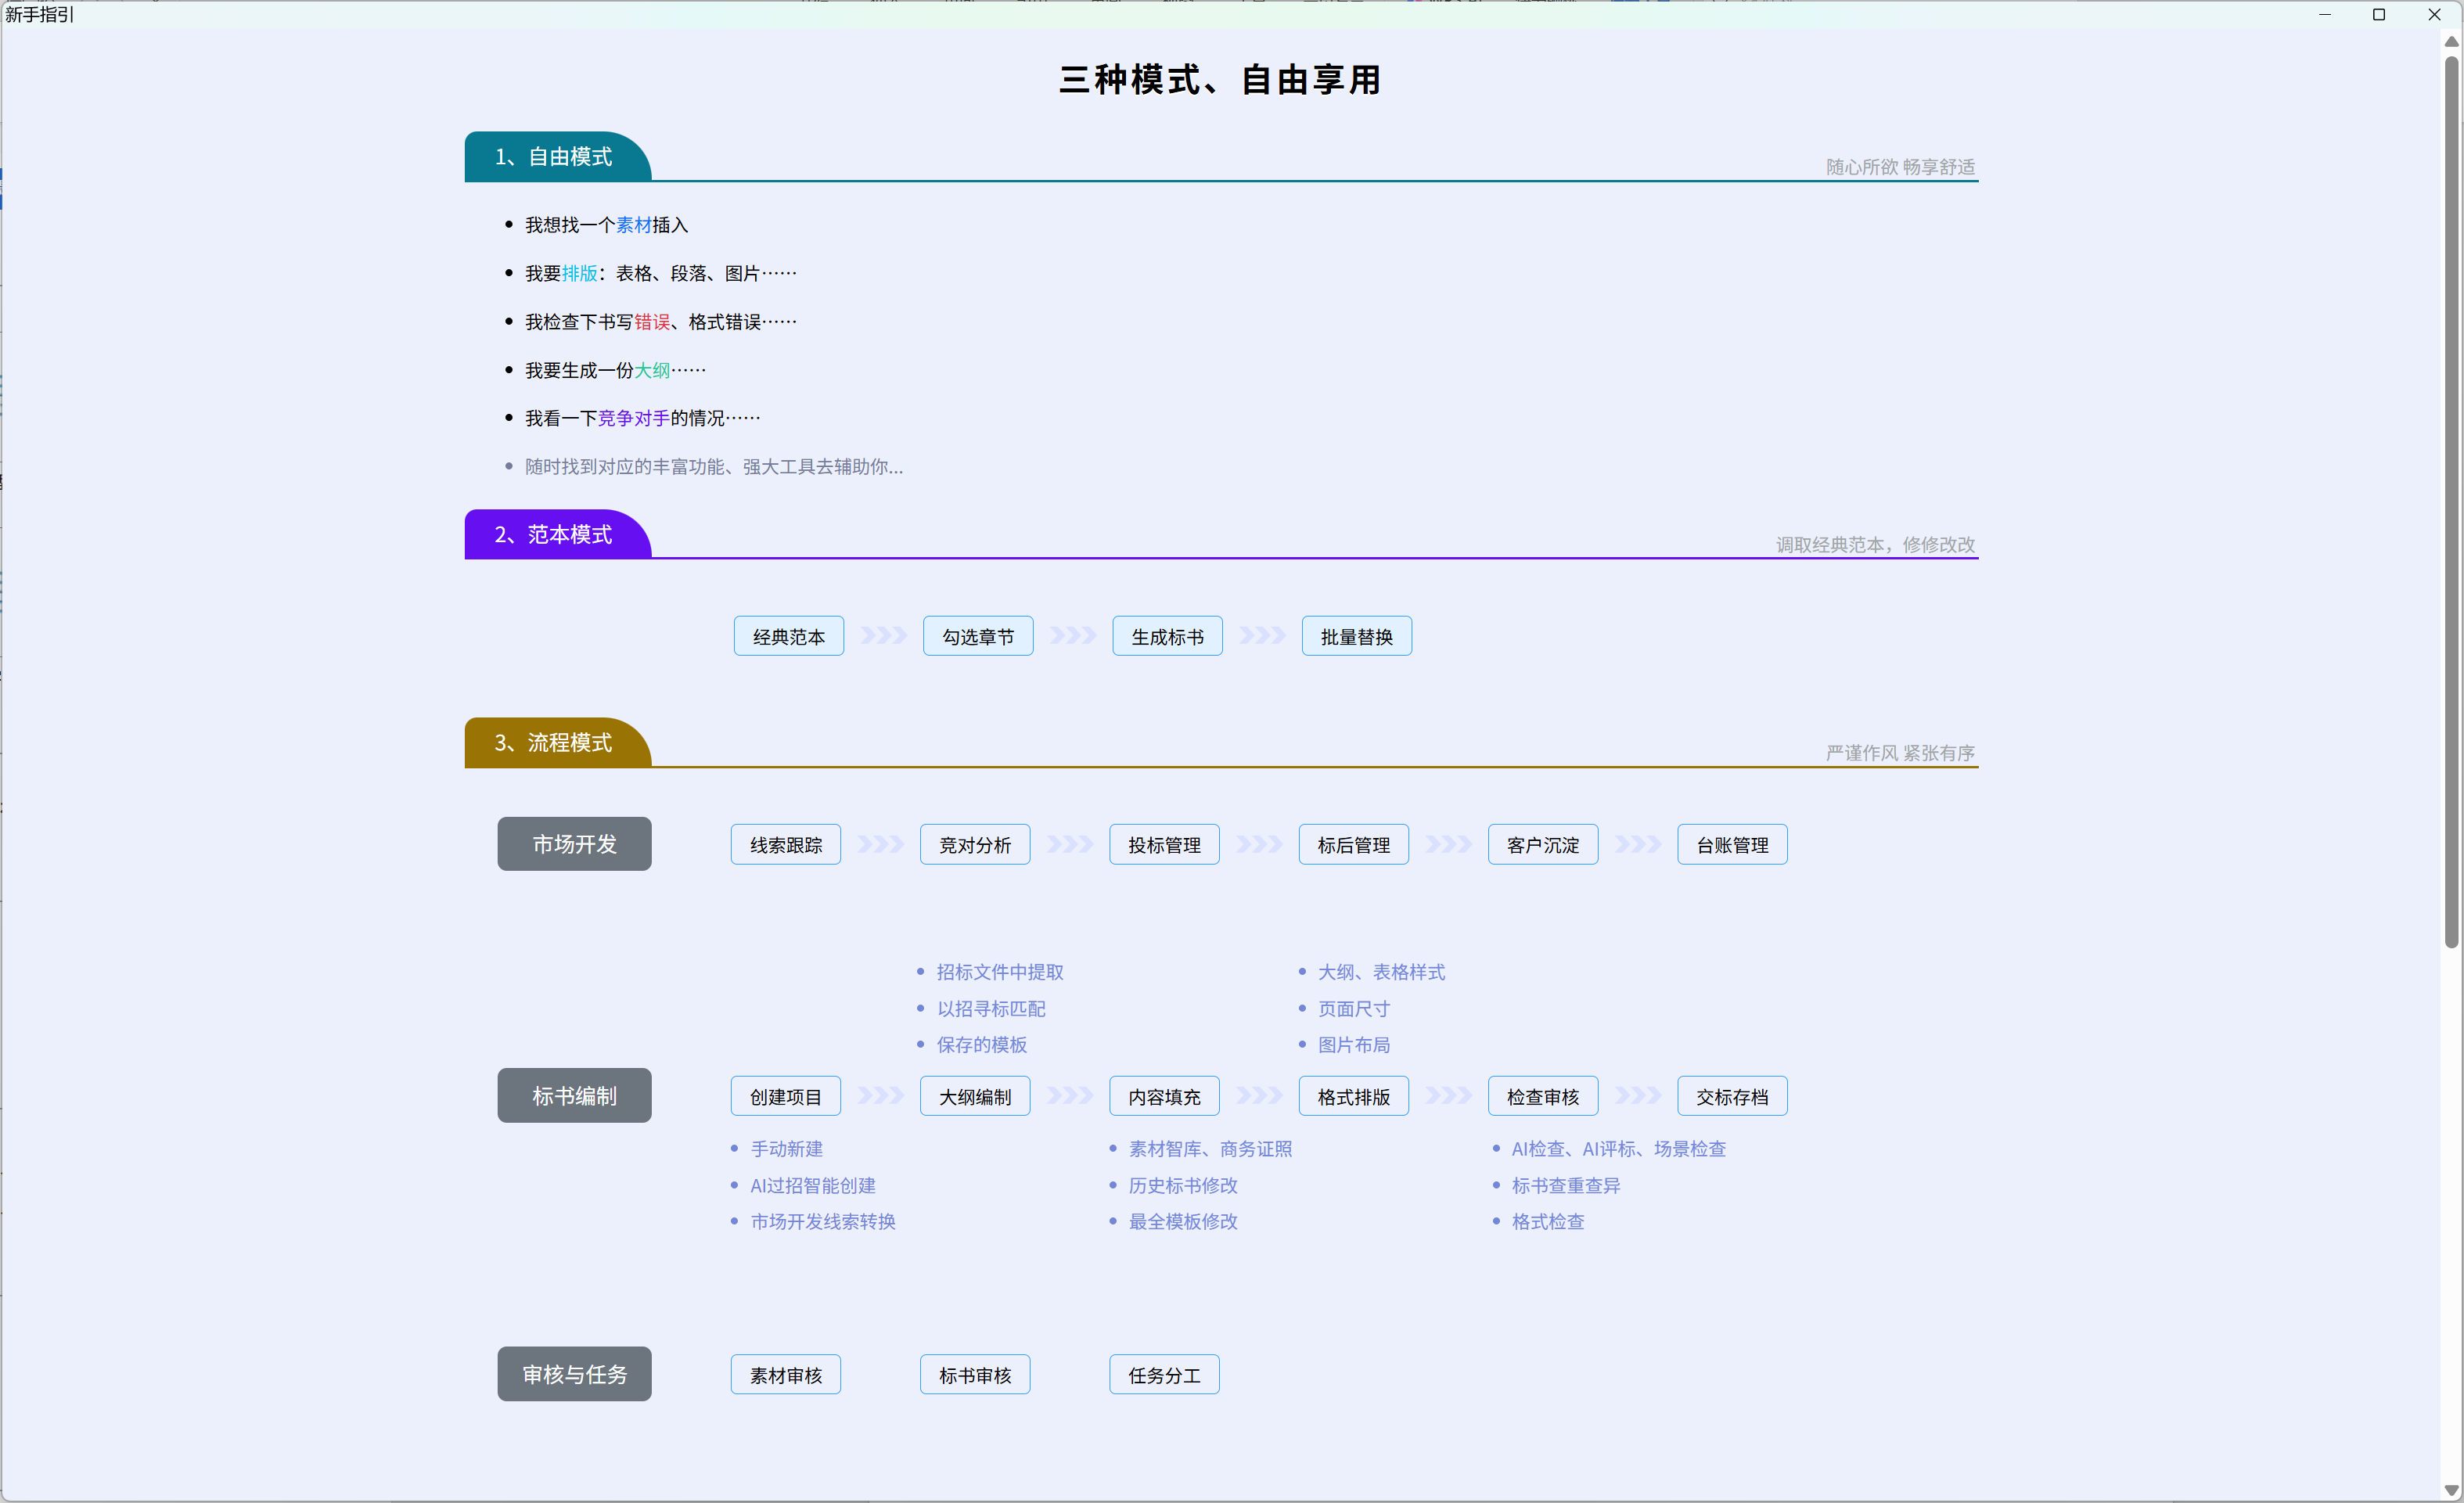This screenshot has height=1503, width=2464.
Task: Select the 创建项目 step
Action: tap(785, 1097)
